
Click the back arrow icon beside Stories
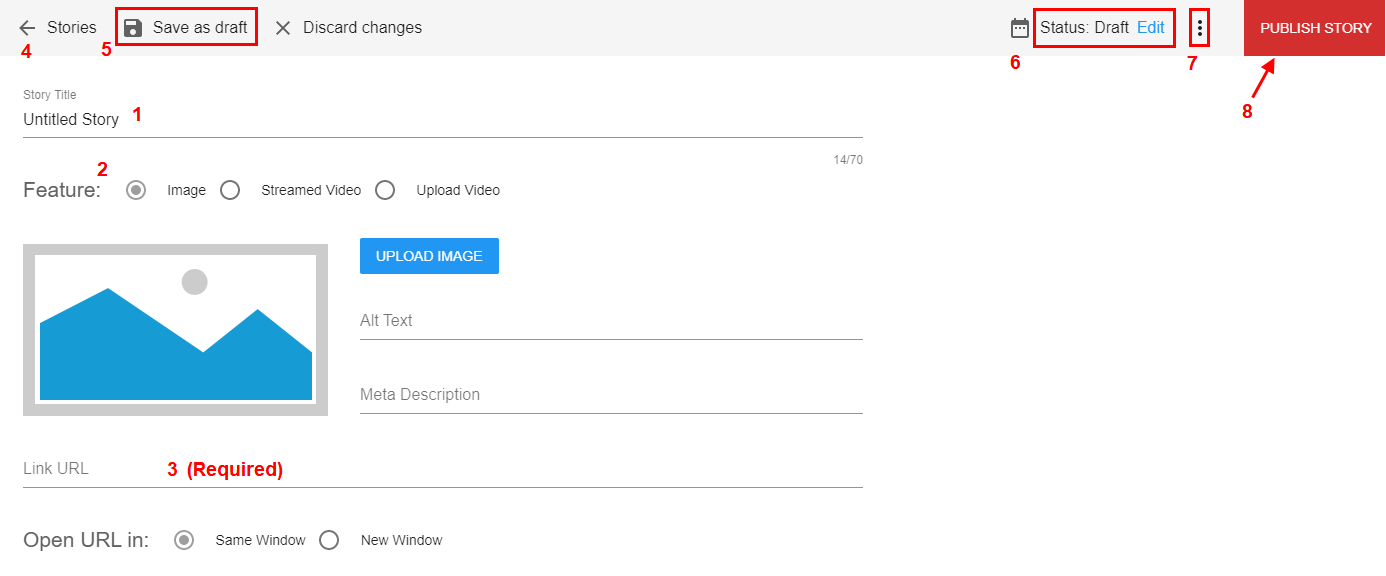27,28
